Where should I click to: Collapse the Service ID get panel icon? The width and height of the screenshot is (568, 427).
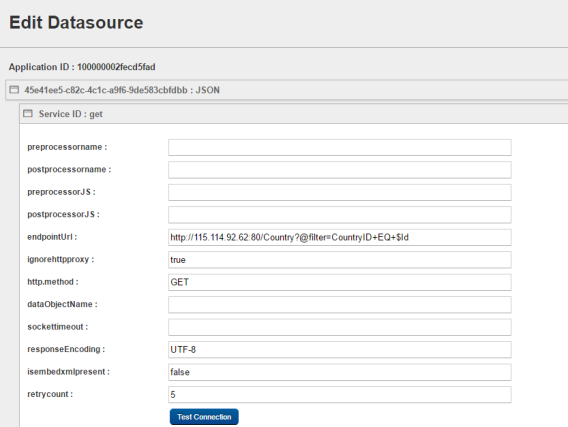click(x=28, y=113)
